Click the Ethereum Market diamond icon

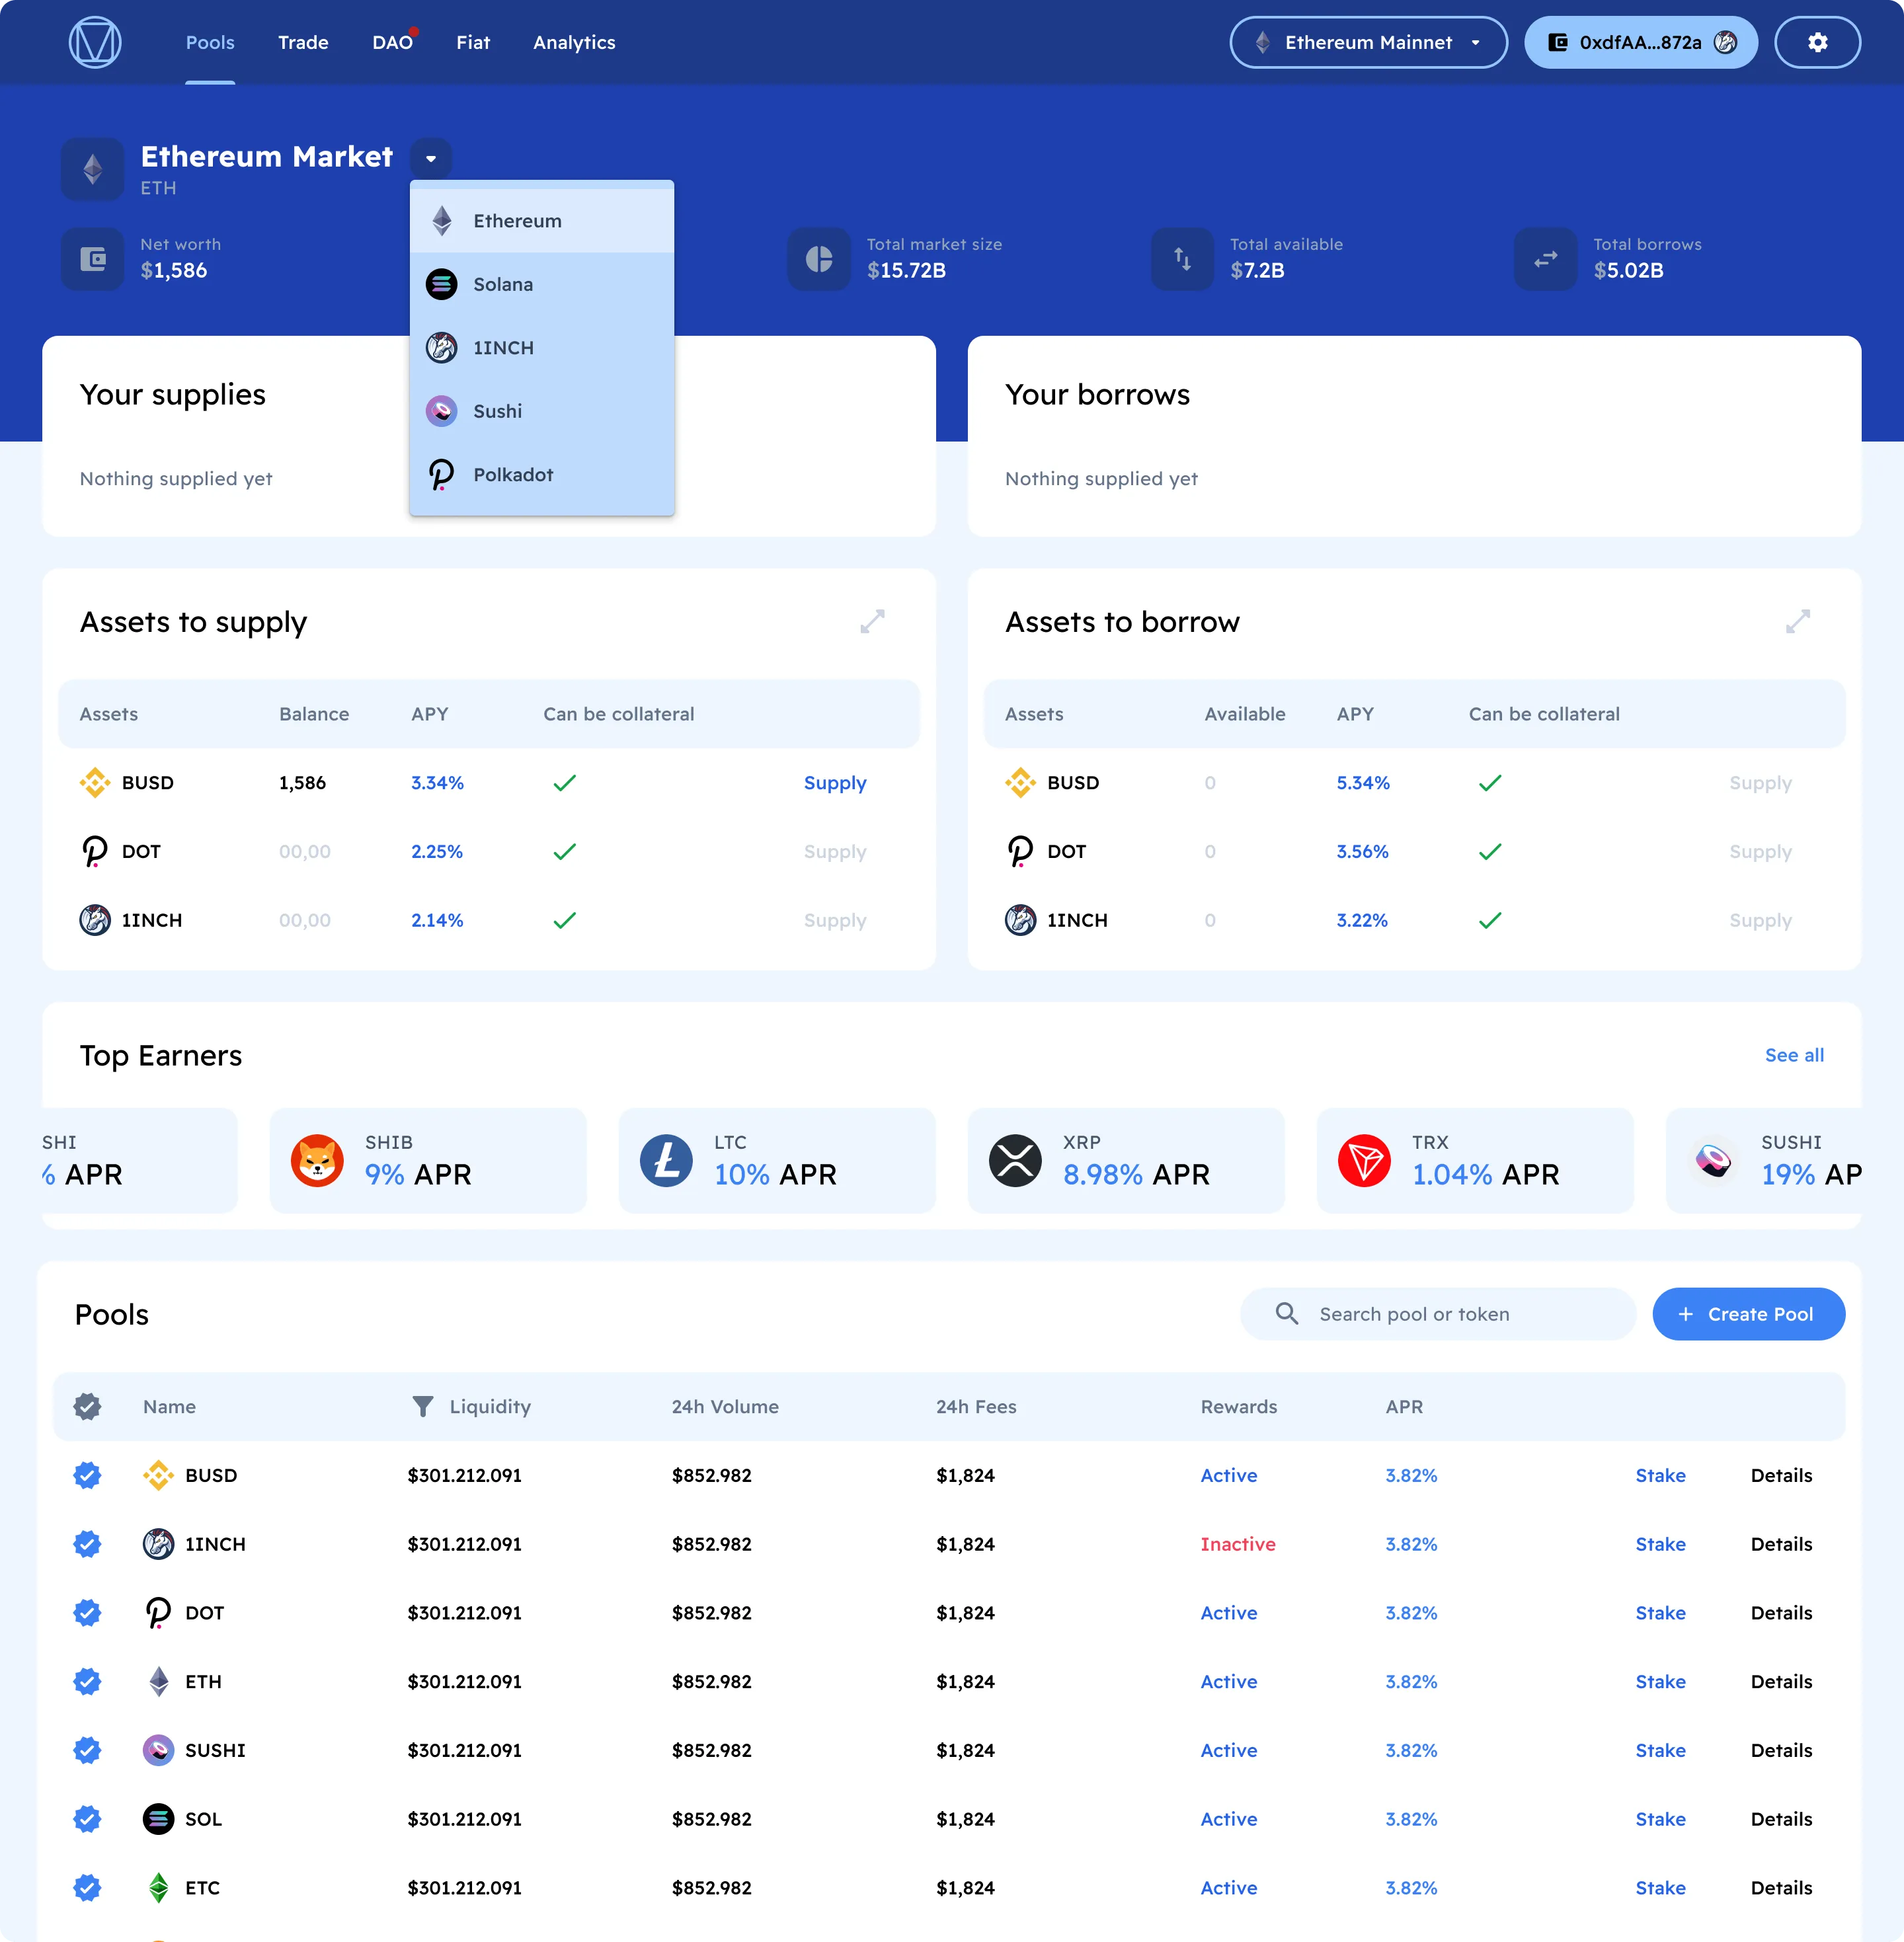(93, 169)
